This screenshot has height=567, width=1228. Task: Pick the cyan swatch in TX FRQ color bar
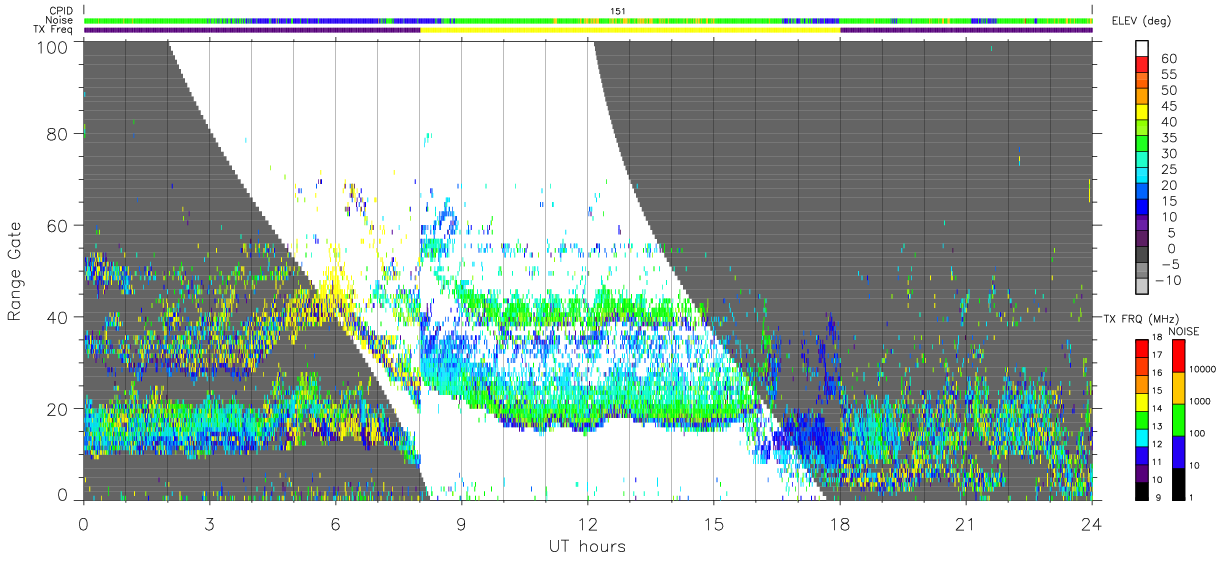click(1141, 437)
